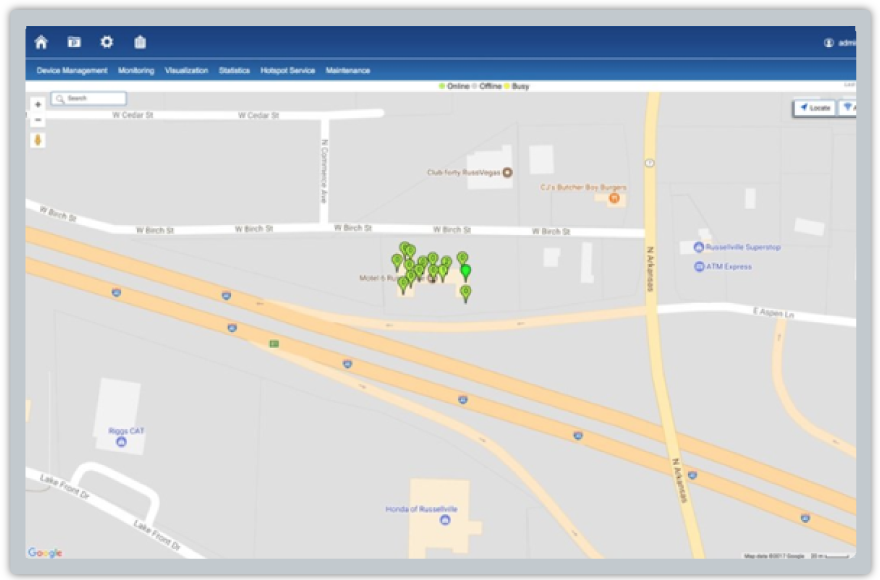Open the Monitoring menu
The height and width of the screenshot is (580, 880).
coord(136,71)
